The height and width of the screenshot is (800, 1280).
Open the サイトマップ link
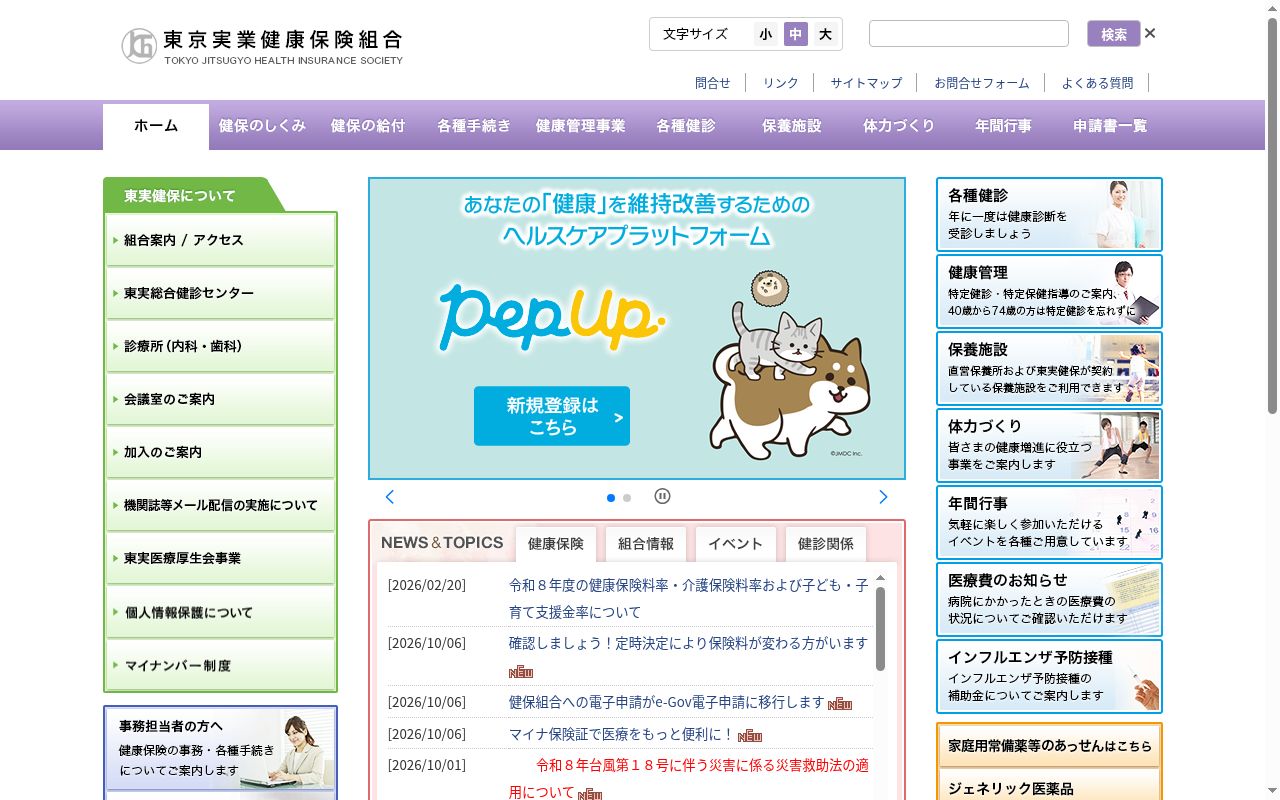point(866,83)
